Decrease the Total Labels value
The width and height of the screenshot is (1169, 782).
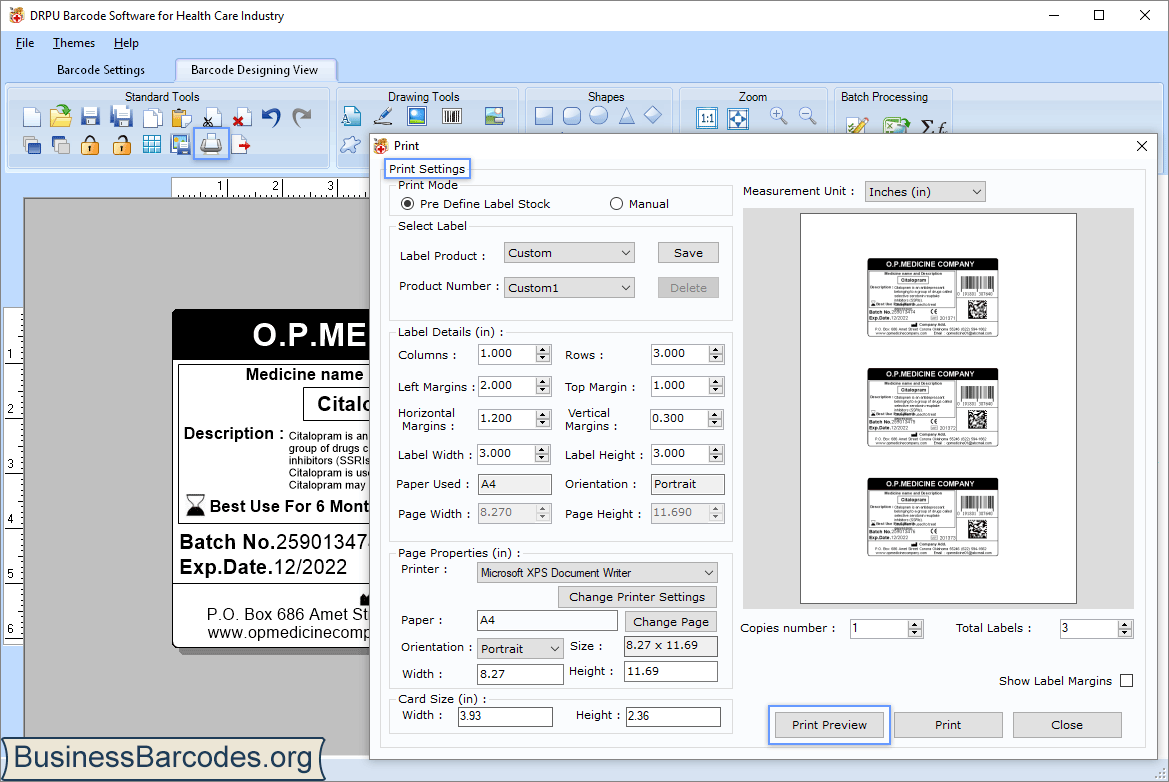(1125, 633)
